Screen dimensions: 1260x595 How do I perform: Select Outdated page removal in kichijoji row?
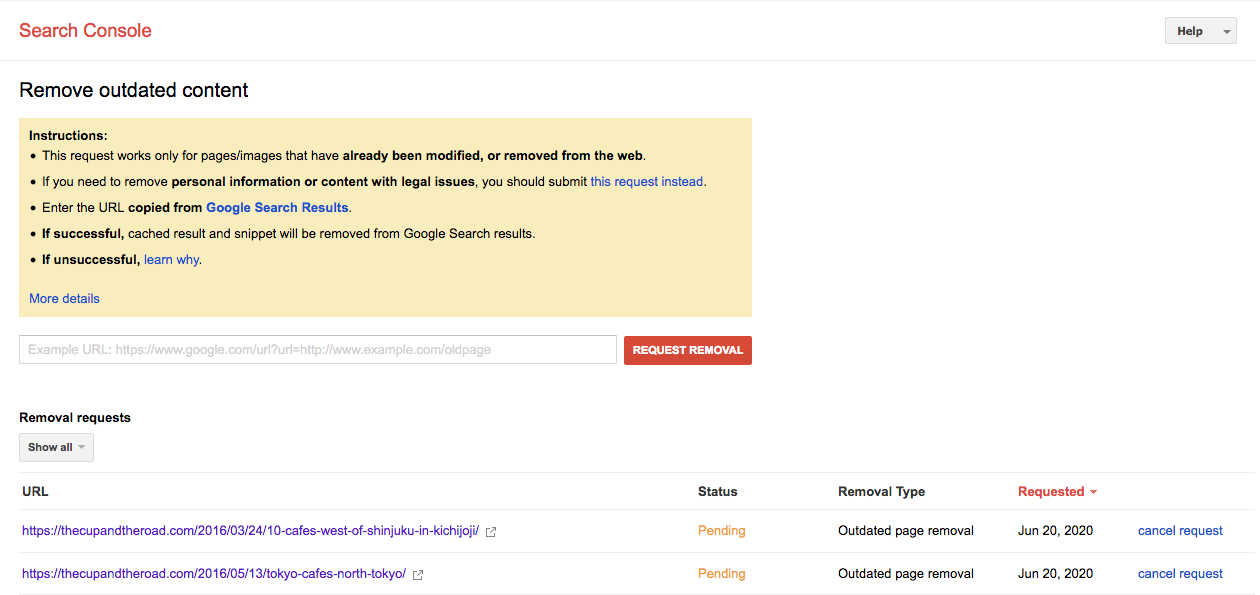[x=906, y=531]
